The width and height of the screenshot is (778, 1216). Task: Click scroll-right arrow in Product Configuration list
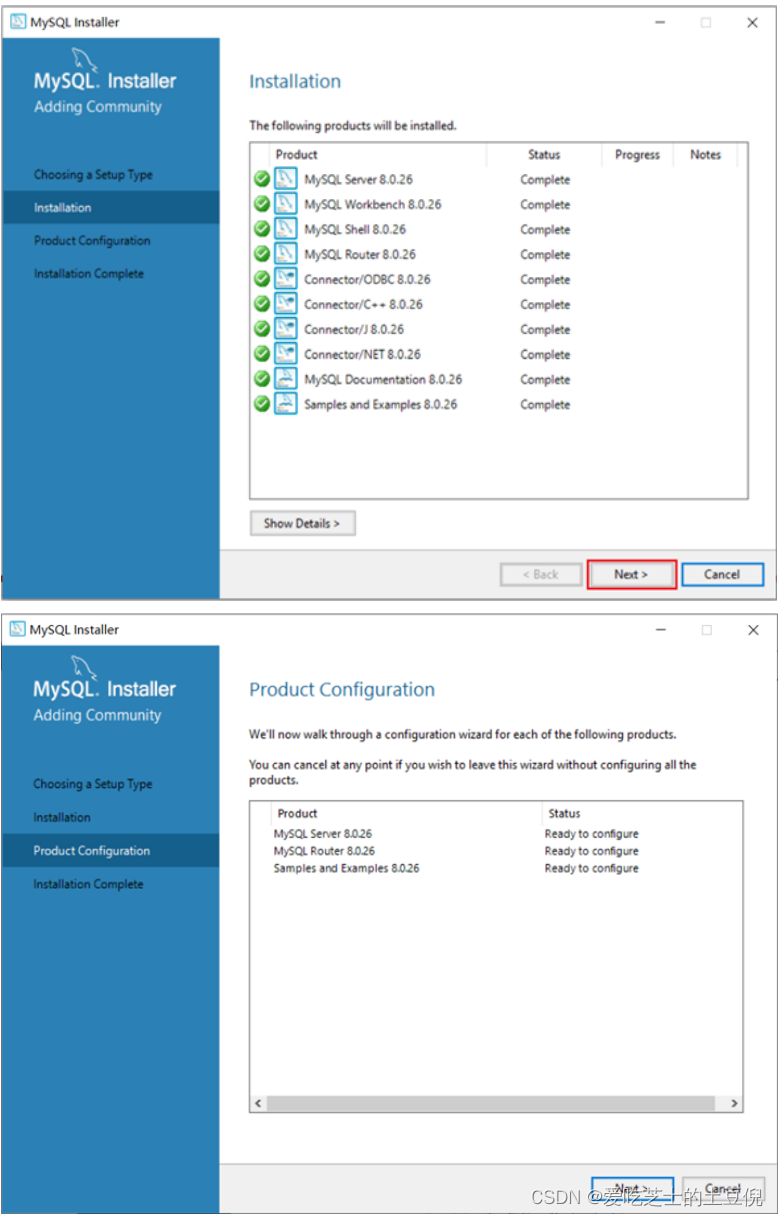[x=734, y=1103]
